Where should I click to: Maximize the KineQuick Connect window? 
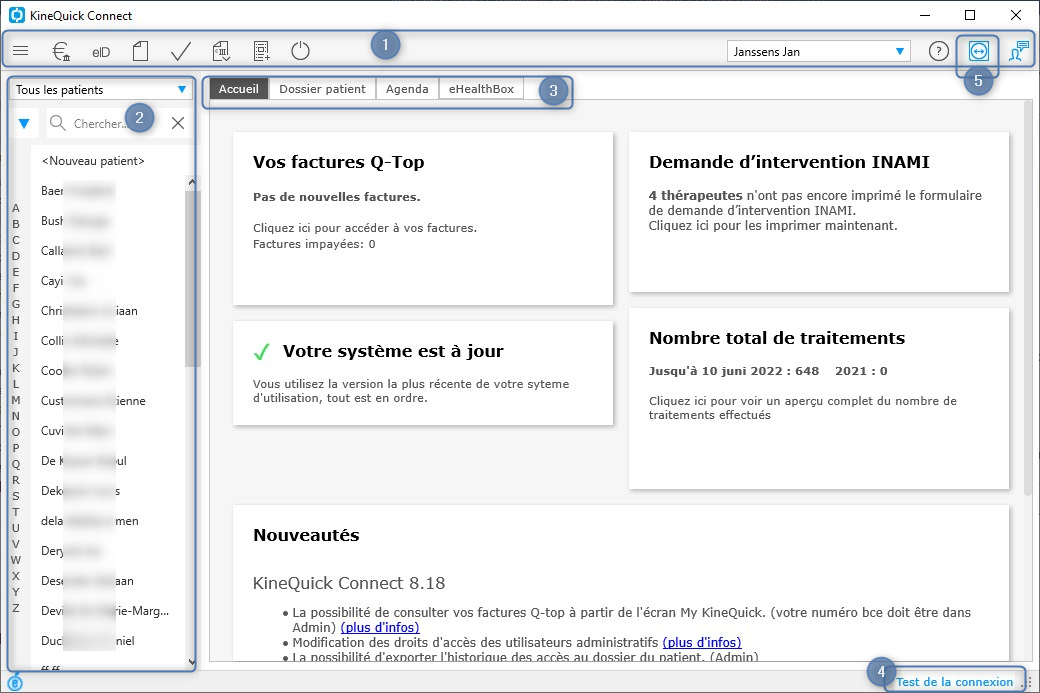[x=970, y=15]
